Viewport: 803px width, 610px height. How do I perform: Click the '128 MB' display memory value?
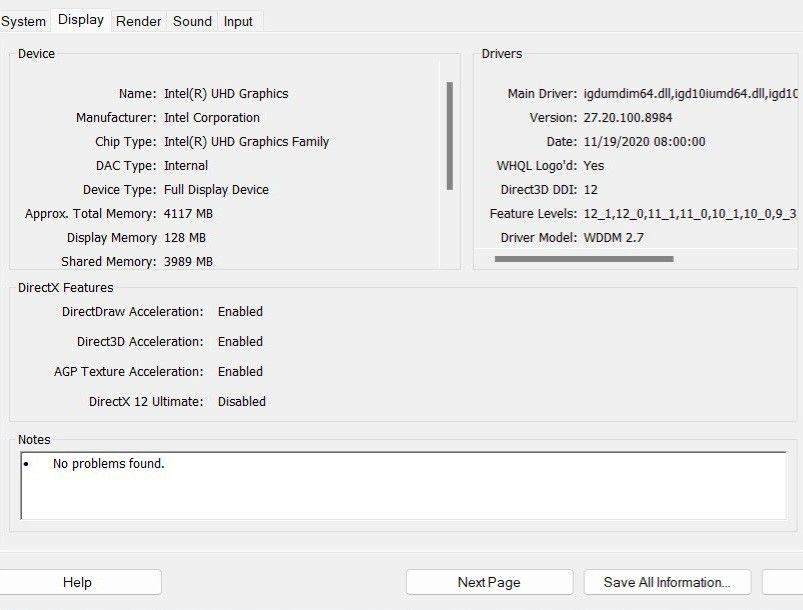pos(184,238)
